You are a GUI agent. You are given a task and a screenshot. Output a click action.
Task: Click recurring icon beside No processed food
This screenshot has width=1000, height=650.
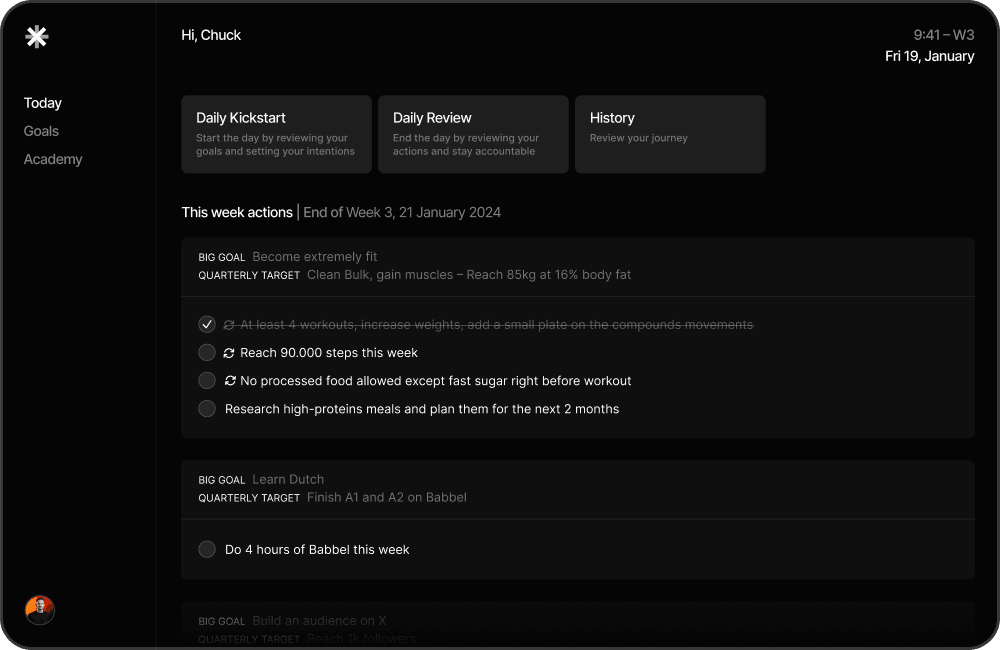[229, 381]
